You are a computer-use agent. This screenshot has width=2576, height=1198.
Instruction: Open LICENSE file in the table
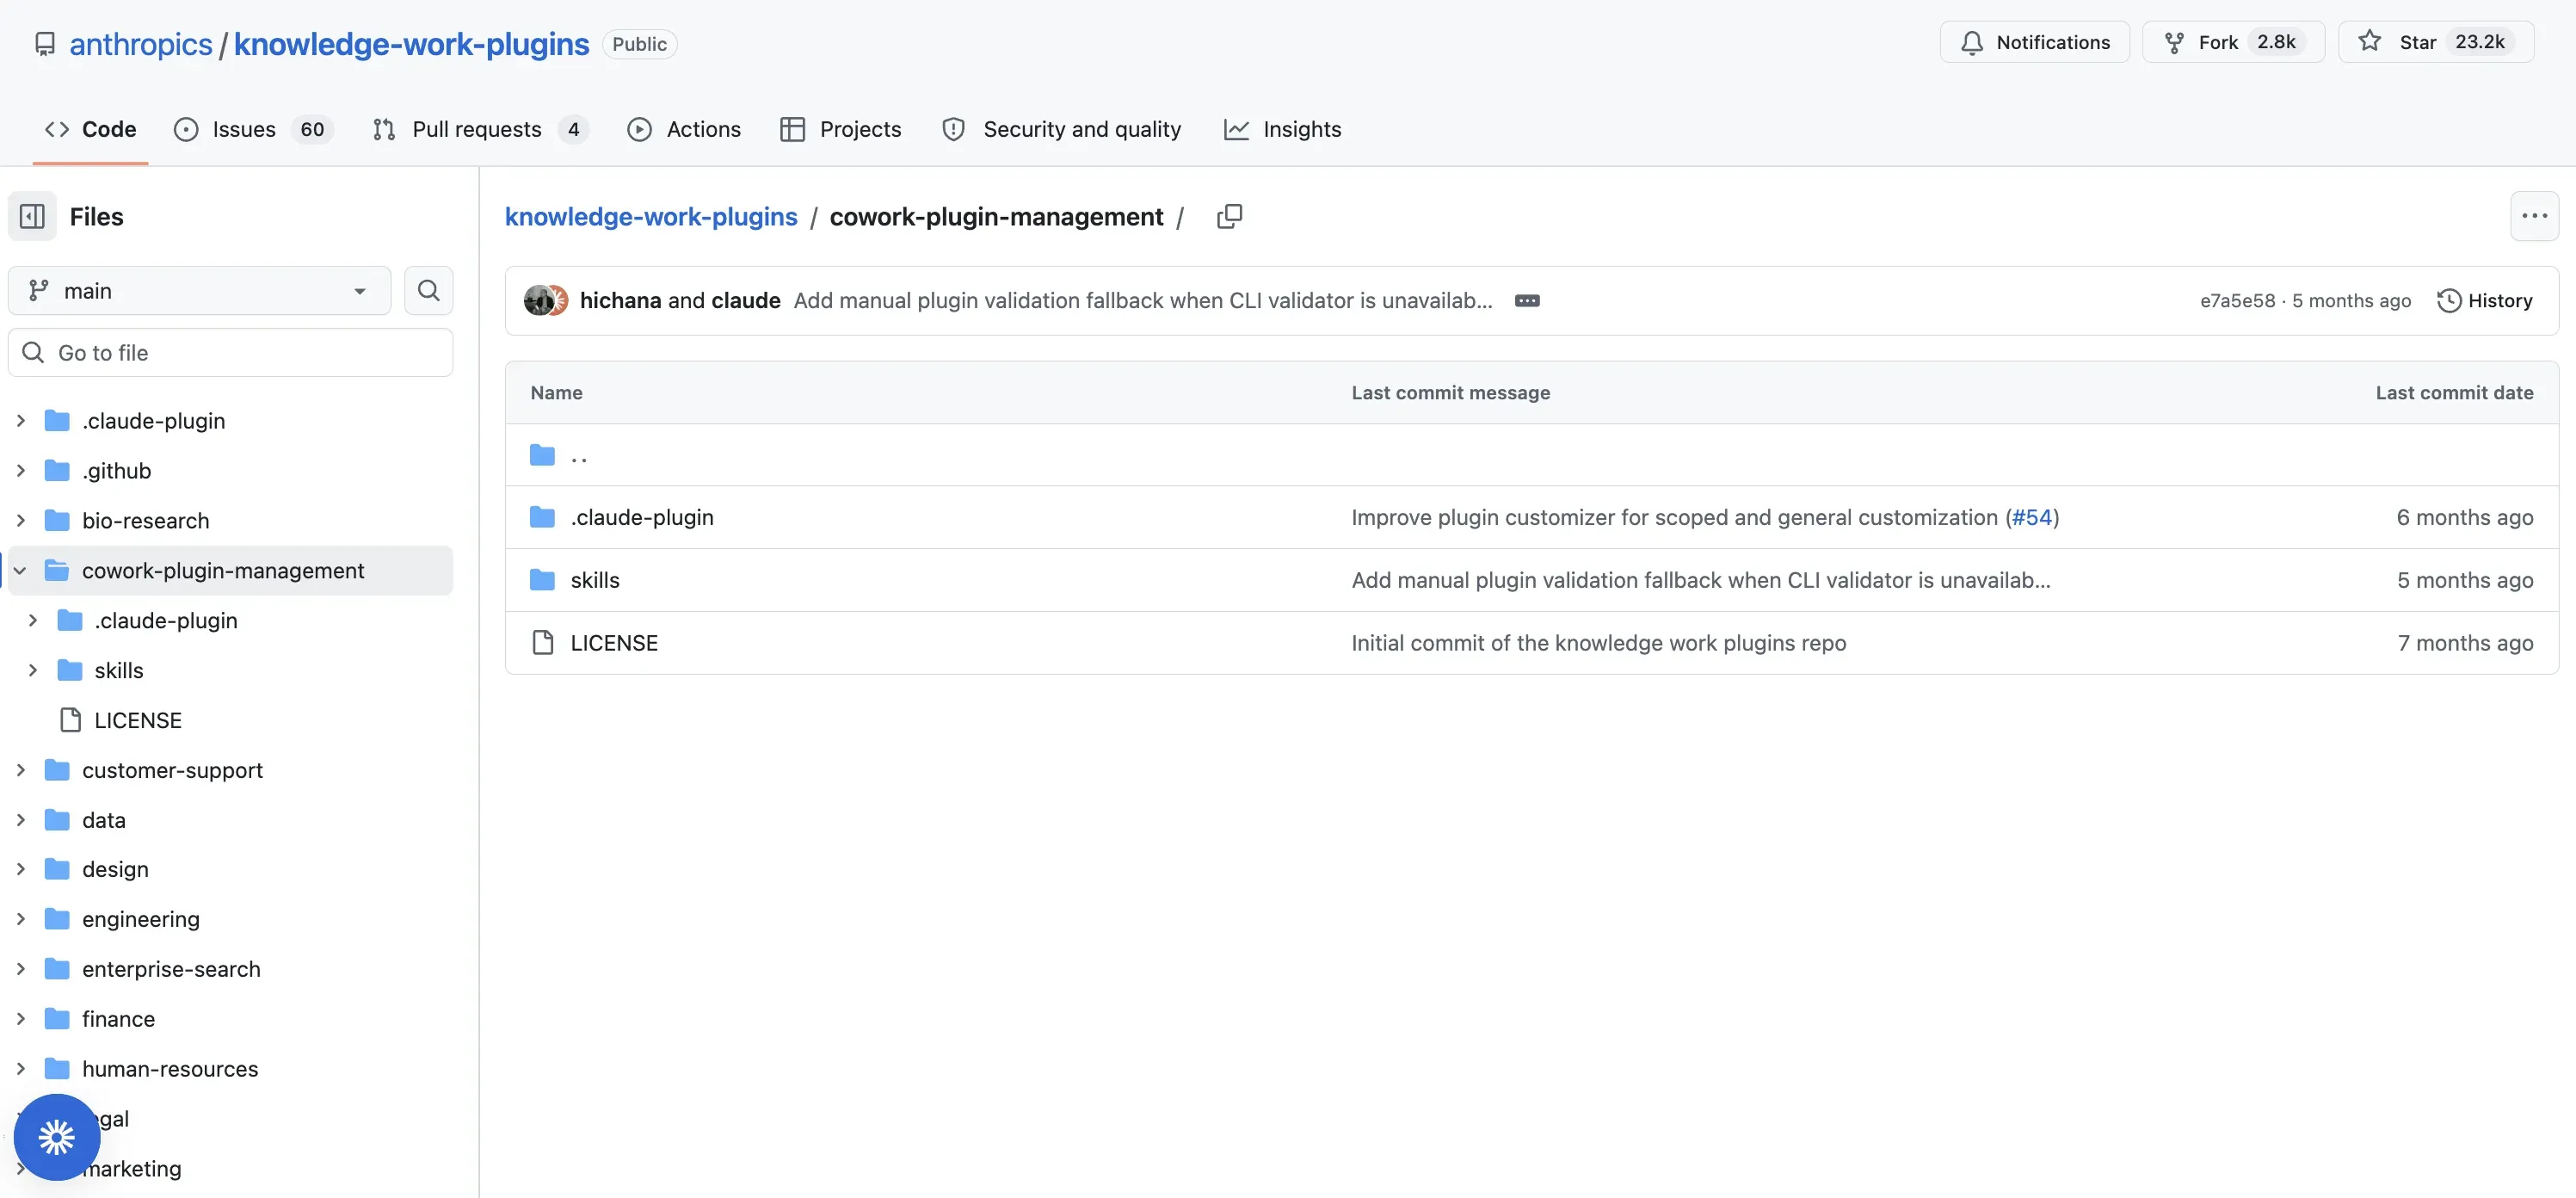click(614, 643)
